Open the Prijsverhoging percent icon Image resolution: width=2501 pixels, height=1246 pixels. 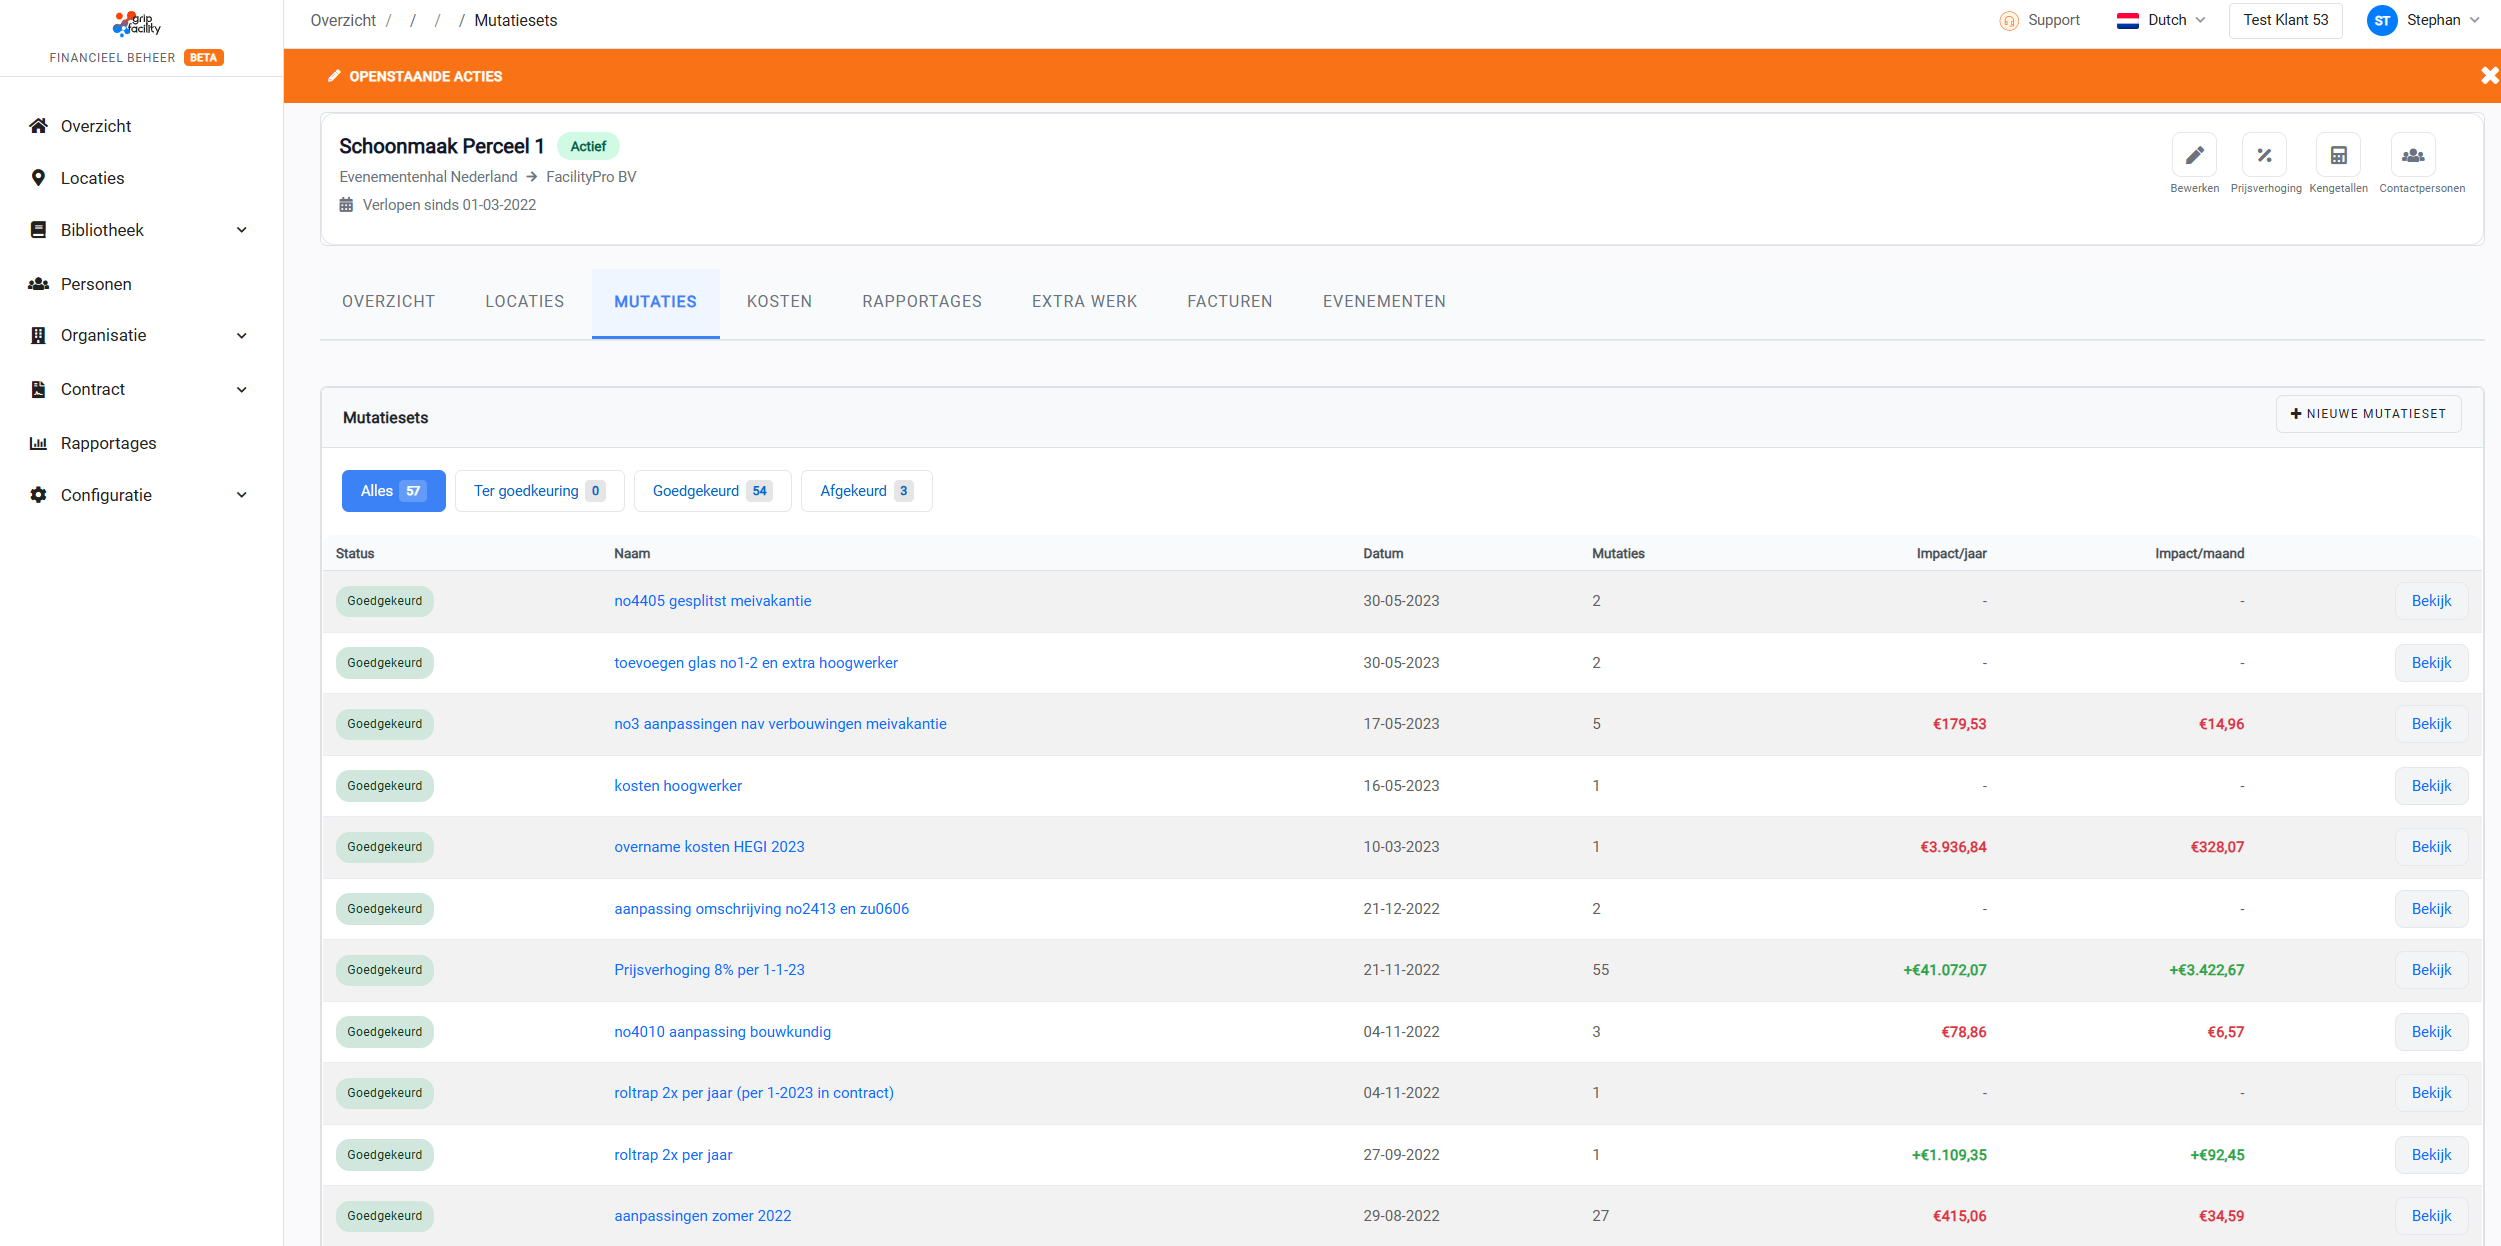pyautogui.click(x=2264, y=155)
